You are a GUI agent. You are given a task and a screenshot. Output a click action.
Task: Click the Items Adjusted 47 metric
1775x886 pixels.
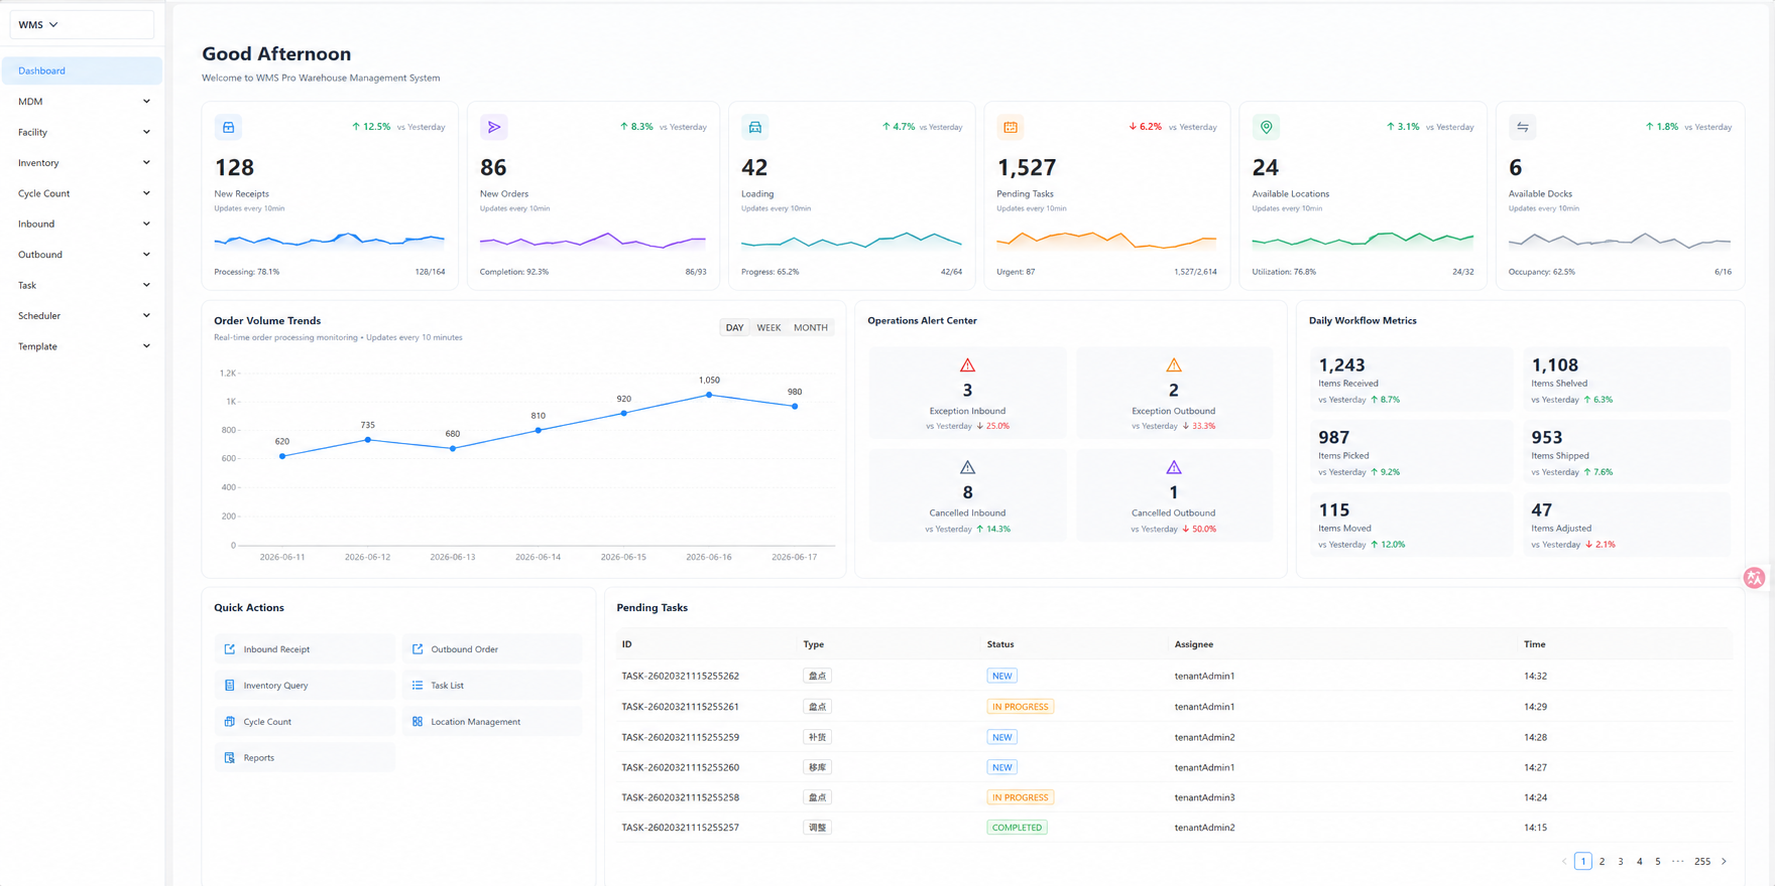pos(1626,525)
